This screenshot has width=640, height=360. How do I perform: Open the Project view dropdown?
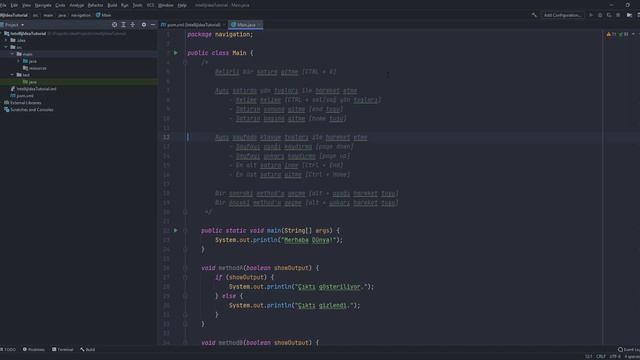[12, 25]
